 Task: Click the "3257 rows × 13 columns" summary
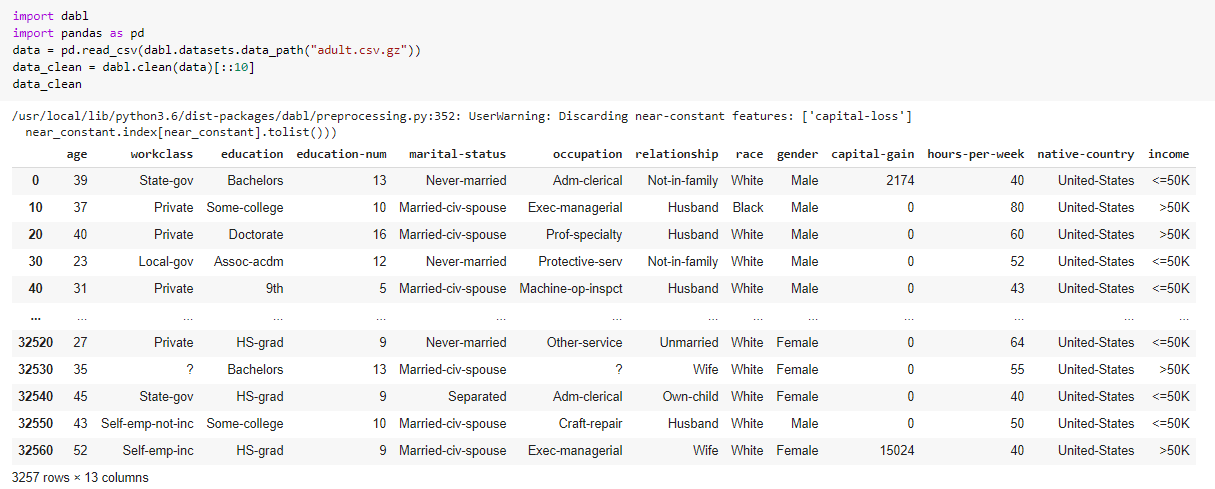[x=81, y=478]
